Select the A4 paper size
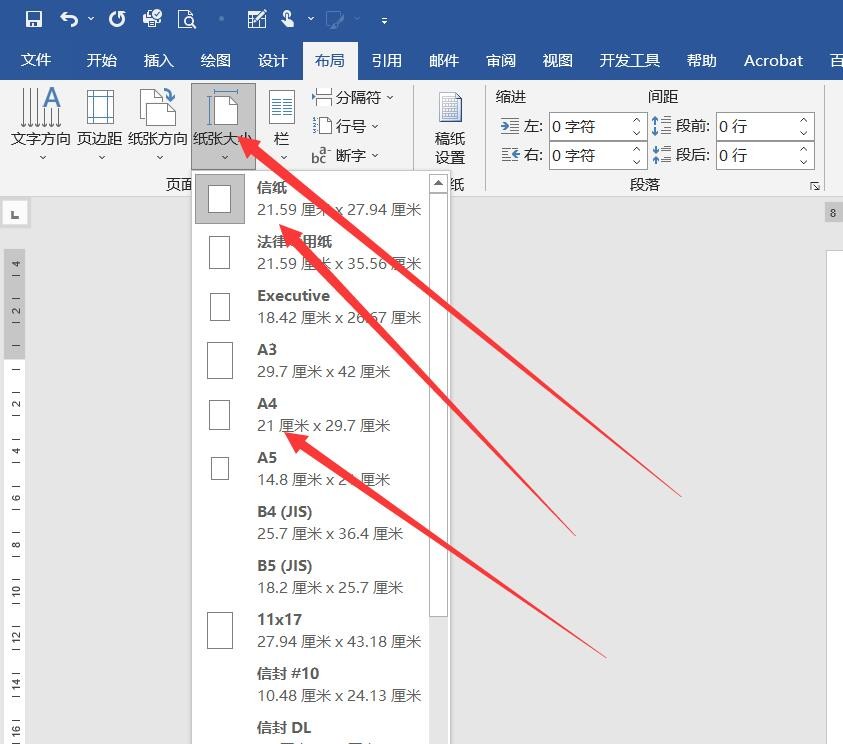843x744 pixels. (300, 414)
